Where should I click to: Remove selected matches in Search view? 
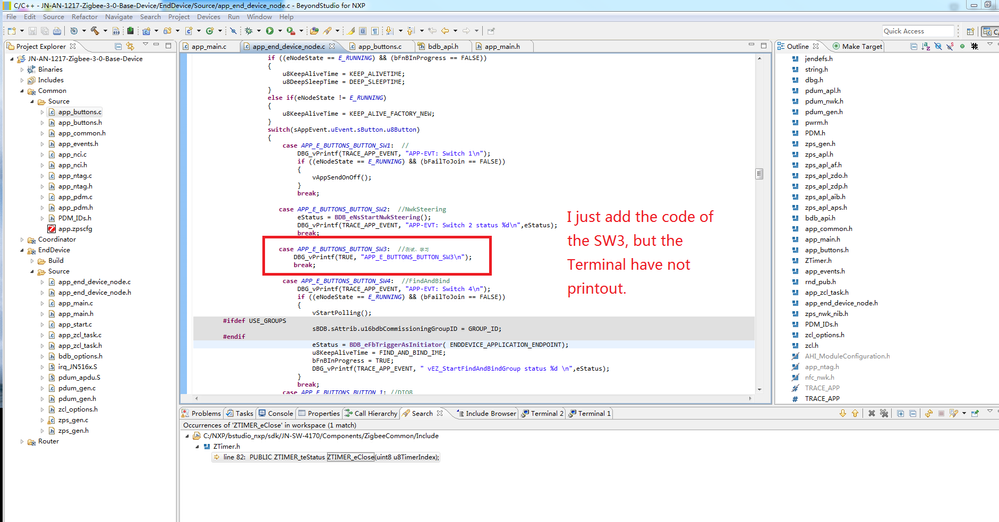tap(872, 414)
